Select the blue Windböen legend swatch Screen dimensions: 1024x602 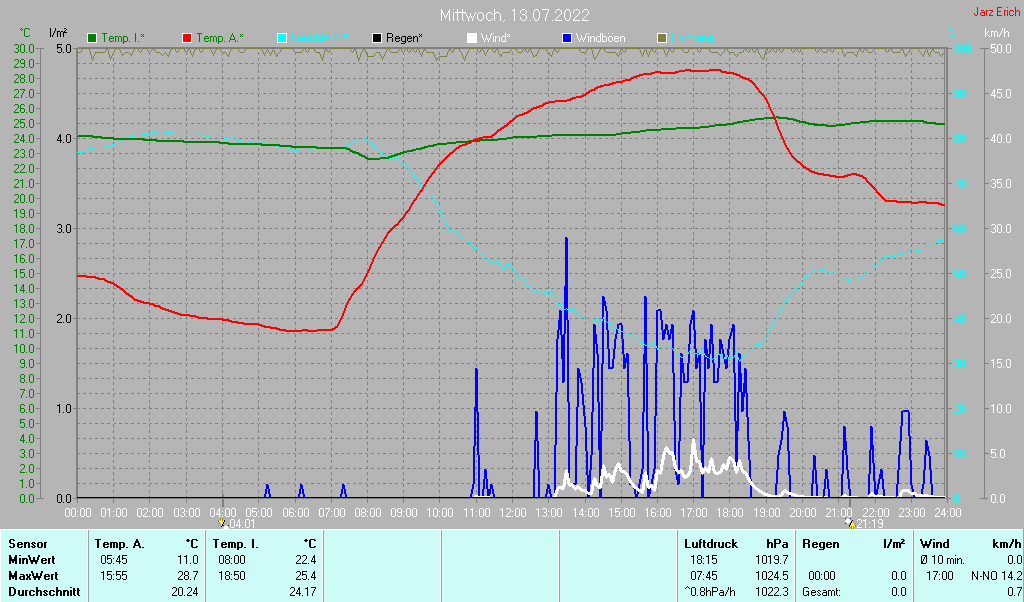[566, 39]
